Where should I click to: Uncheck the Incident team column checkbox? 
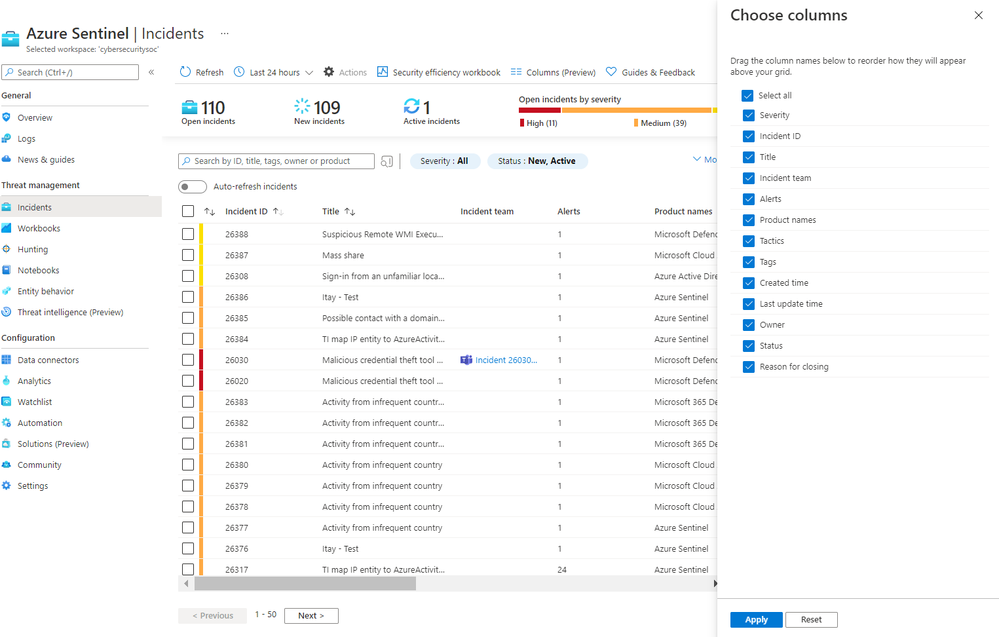tap(749, 178)
